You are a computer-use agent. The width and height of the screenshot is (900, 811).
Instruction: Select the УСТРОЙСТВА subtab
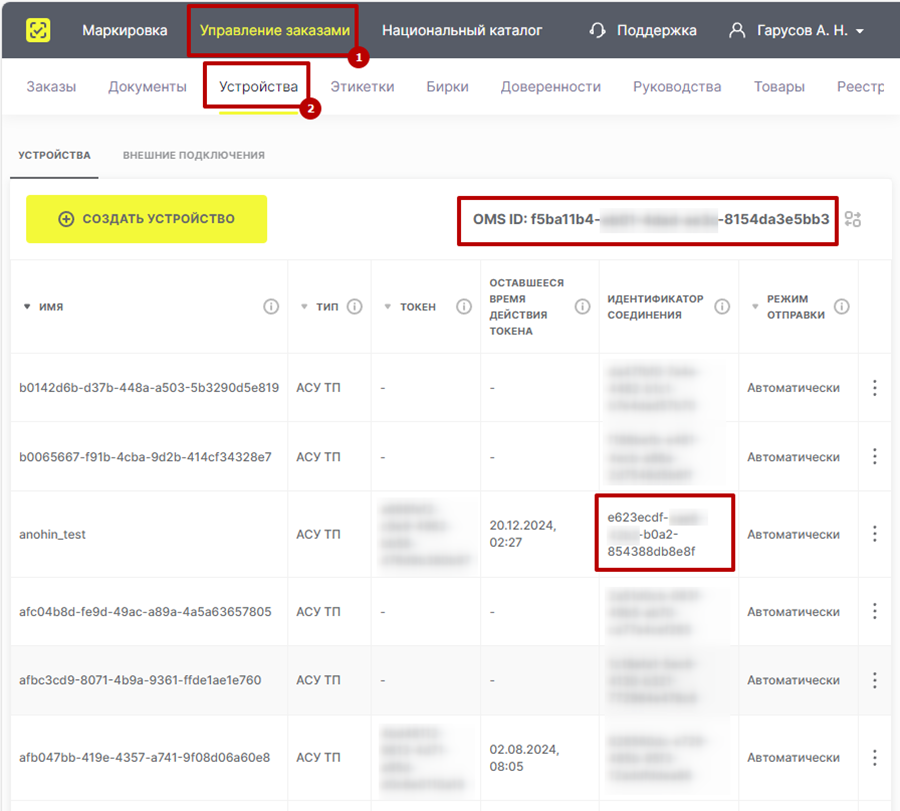click(x=55, y=155)
